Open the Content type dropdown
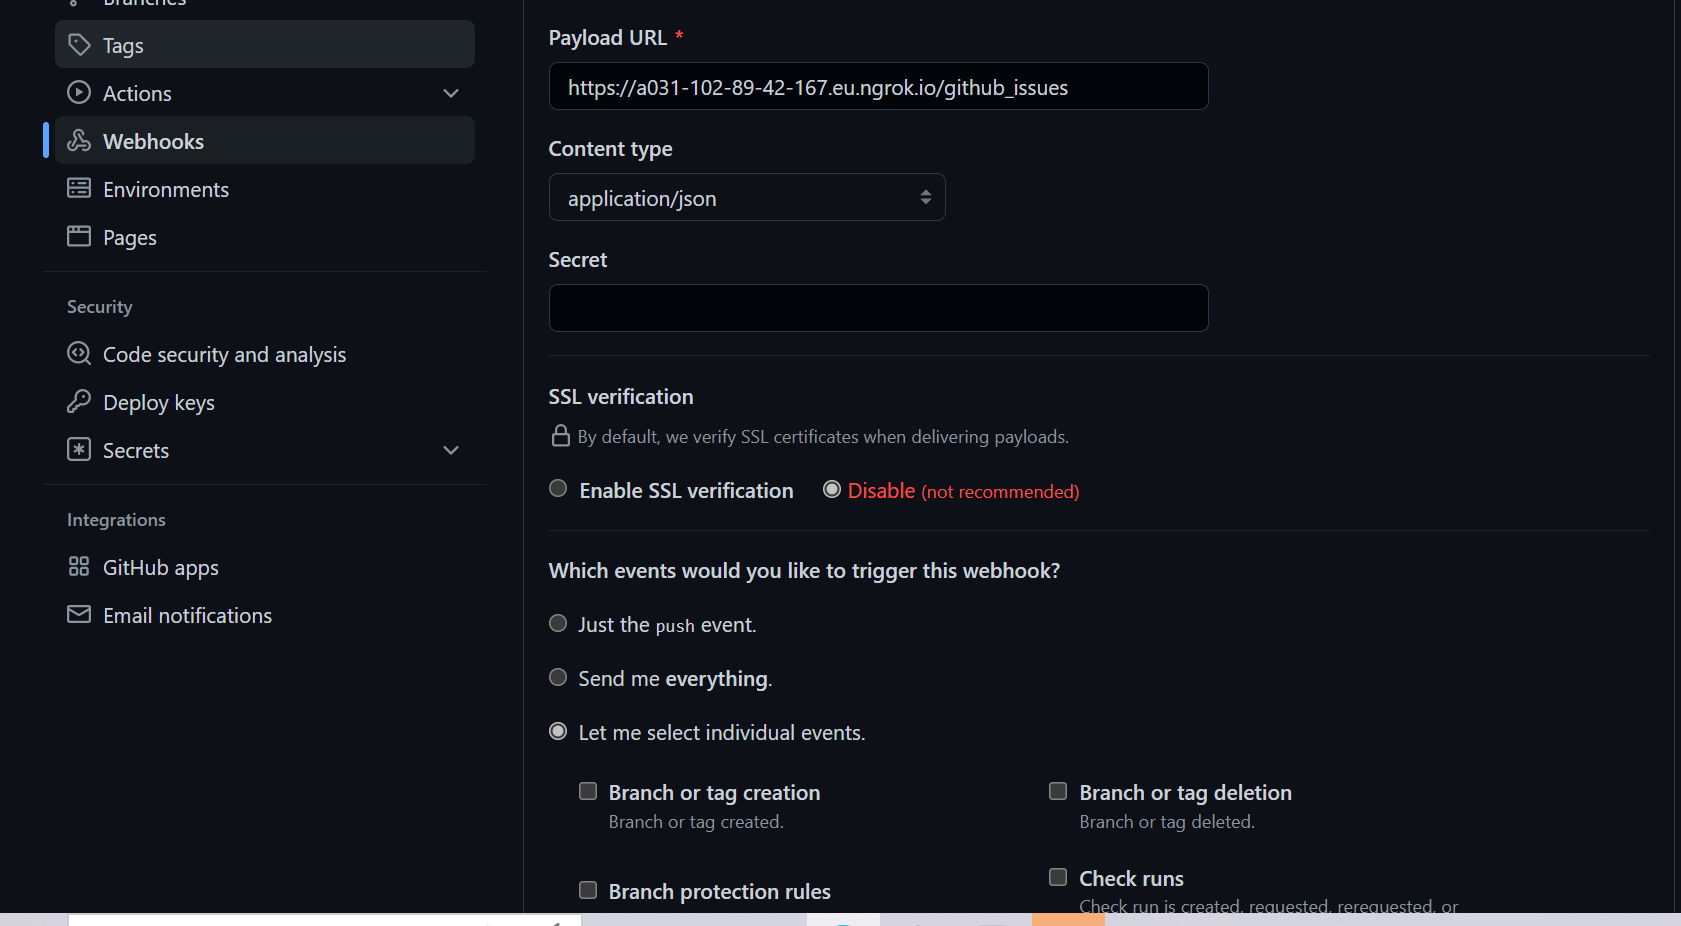The width and height of the screenshot is (1681, 926). [x=746, y=197]
